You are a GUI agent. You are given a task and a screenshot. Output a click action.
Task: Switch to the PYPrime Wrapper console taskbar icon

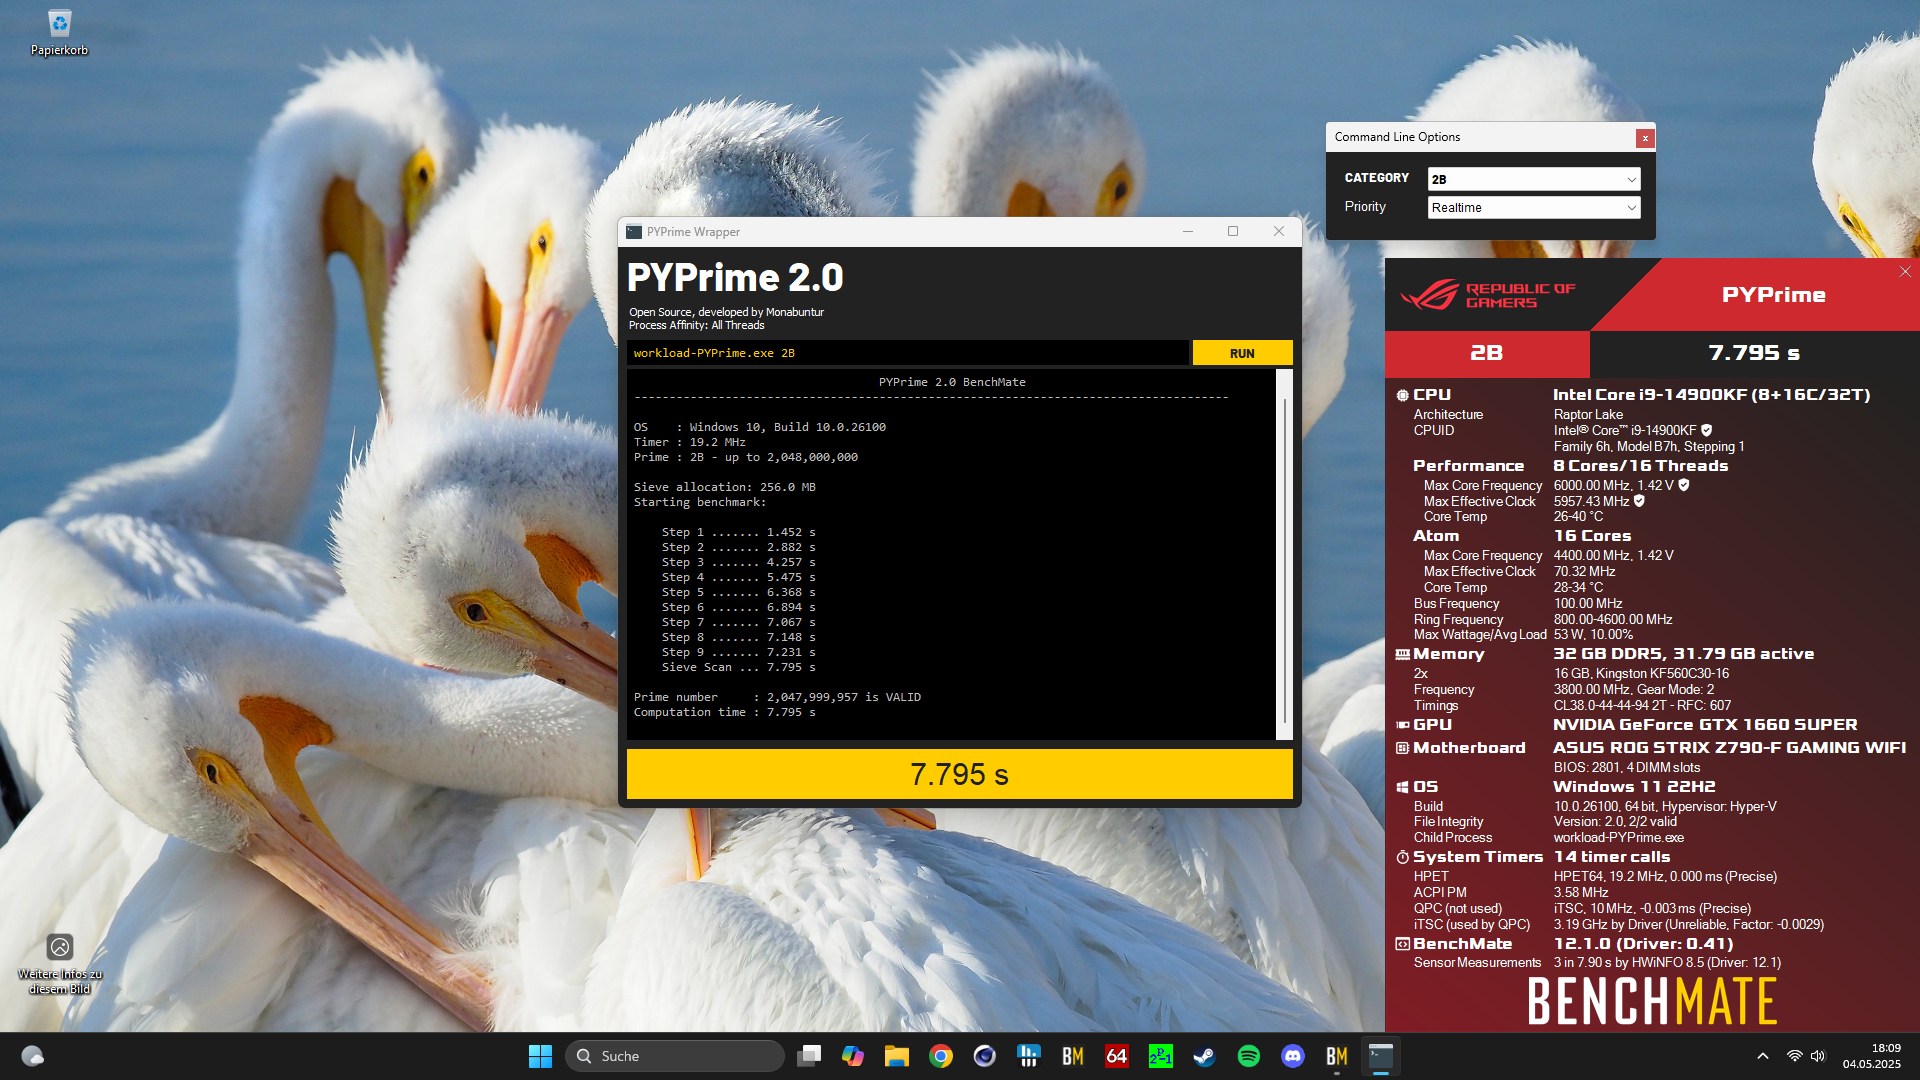tap(1381, 1056)
